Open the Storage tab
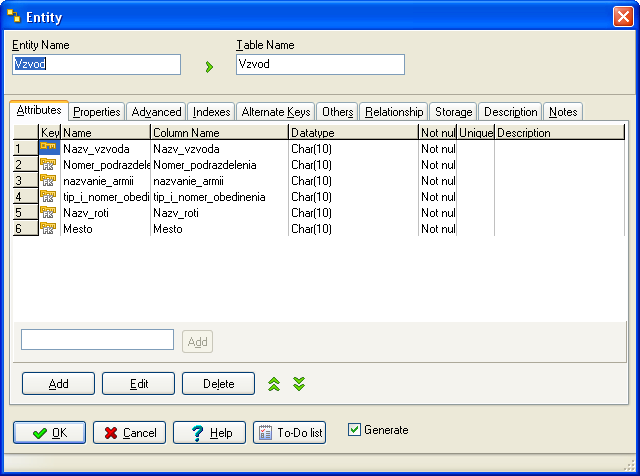 click(x=453, y=112)
